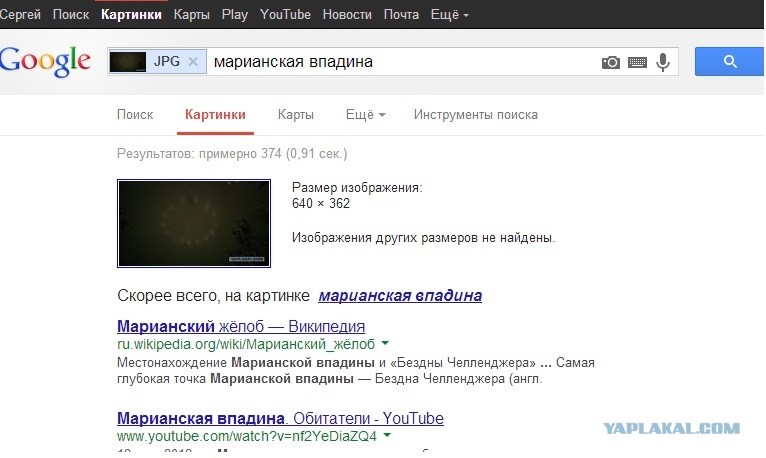Select Картинки in top black bar

coord(131,15)
